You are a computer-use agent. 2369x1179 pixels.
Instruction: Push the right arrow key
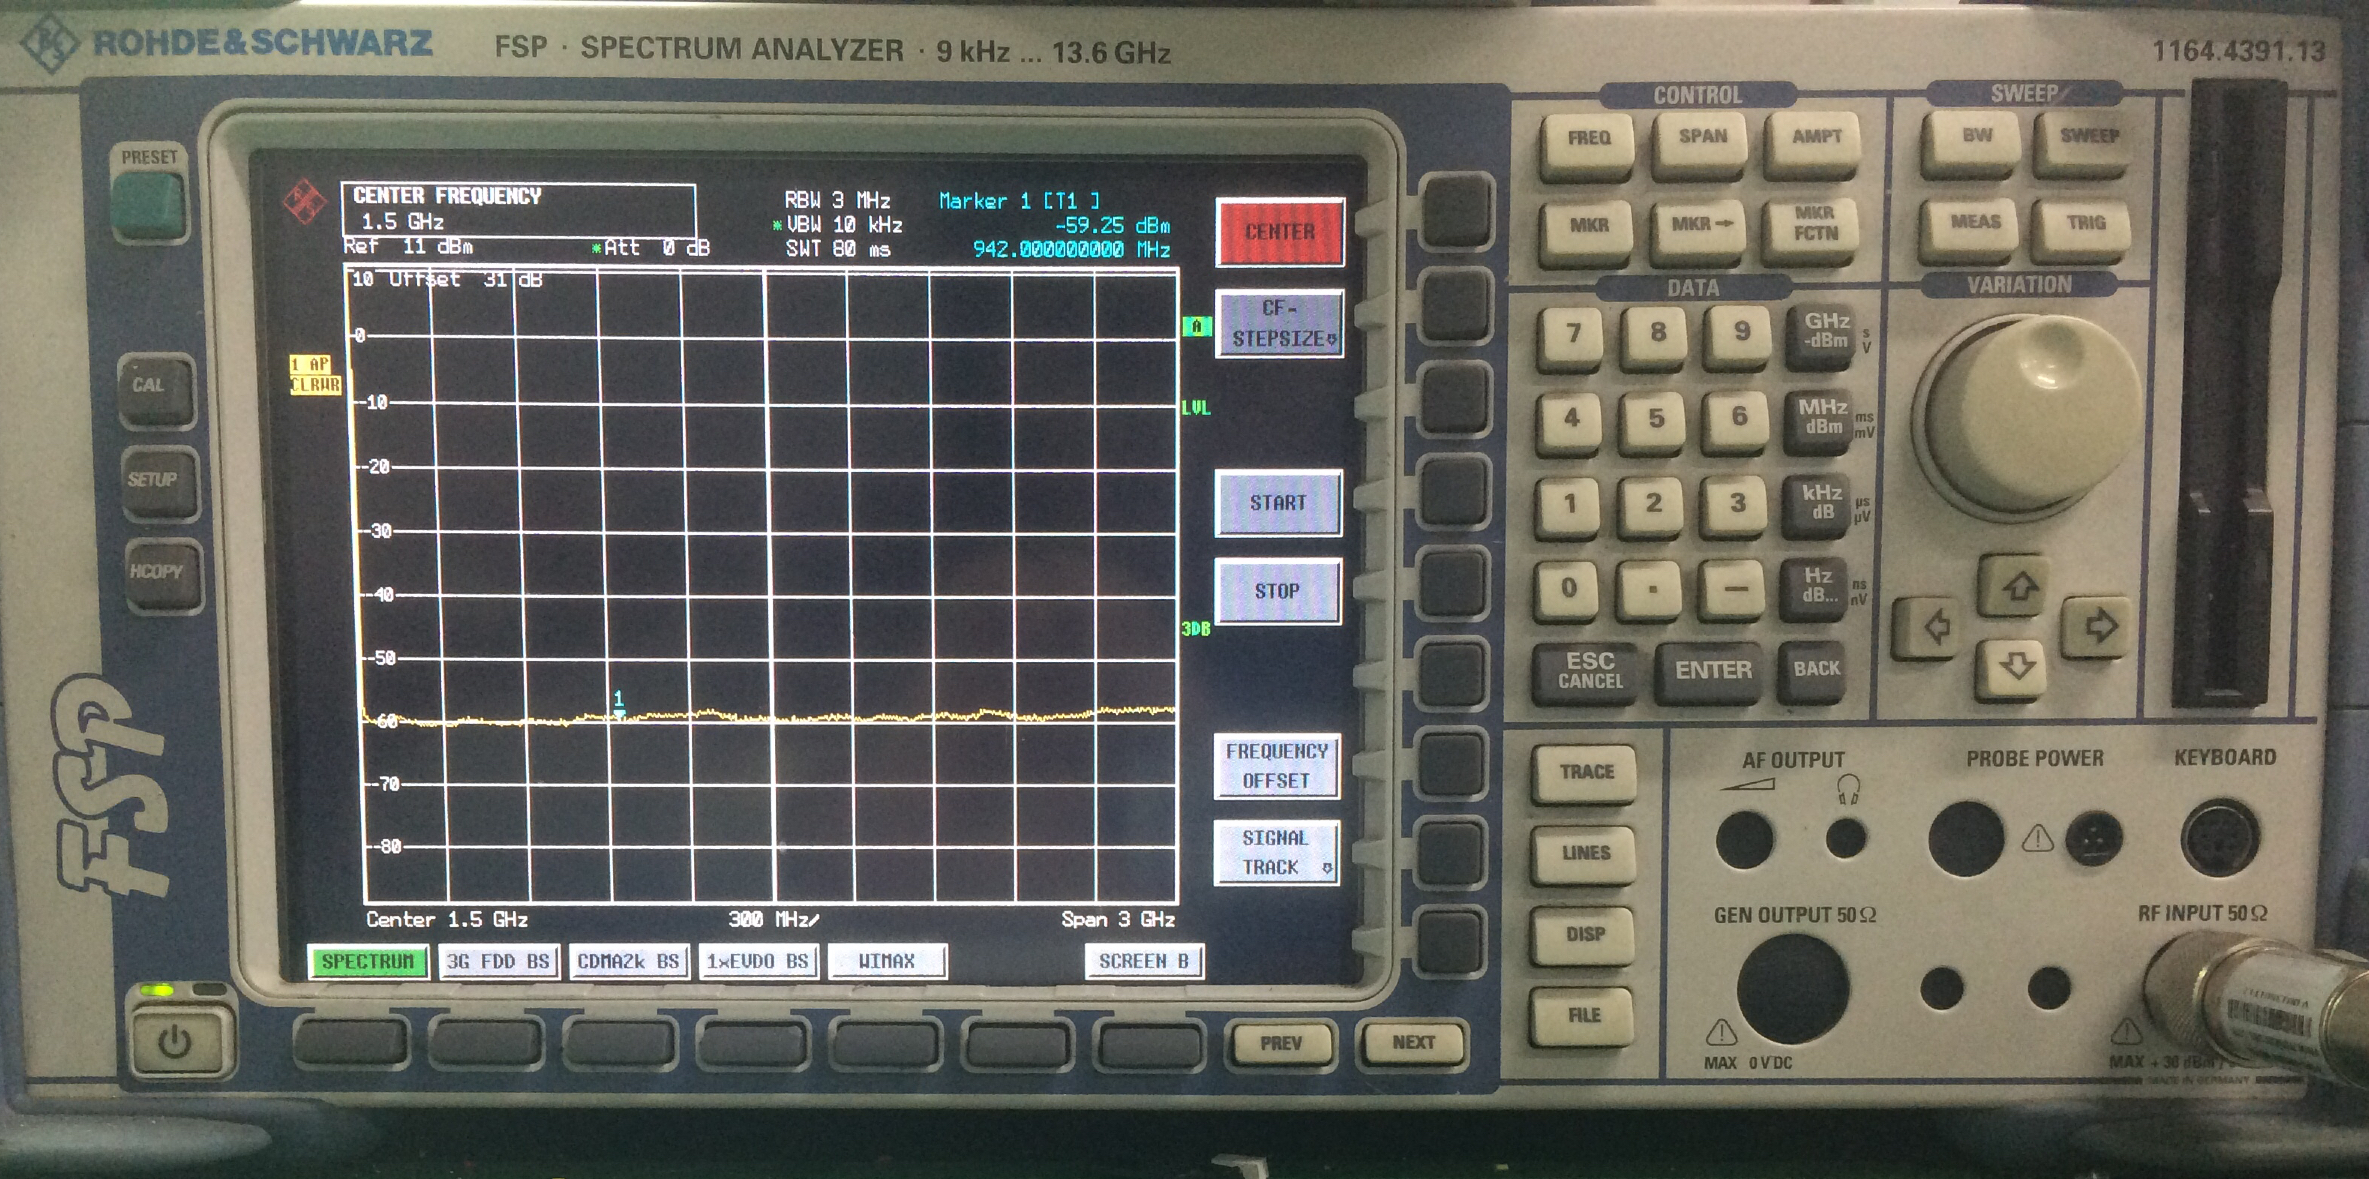tap(2097, 627)
